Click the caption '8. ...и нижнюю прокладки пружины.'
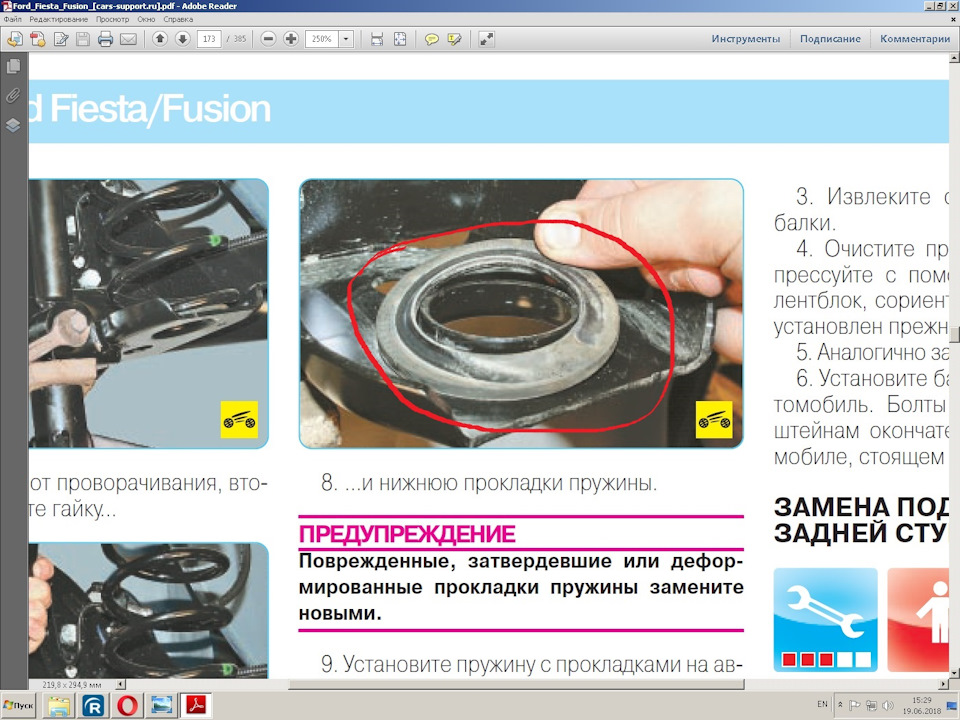 click(489, 483)
